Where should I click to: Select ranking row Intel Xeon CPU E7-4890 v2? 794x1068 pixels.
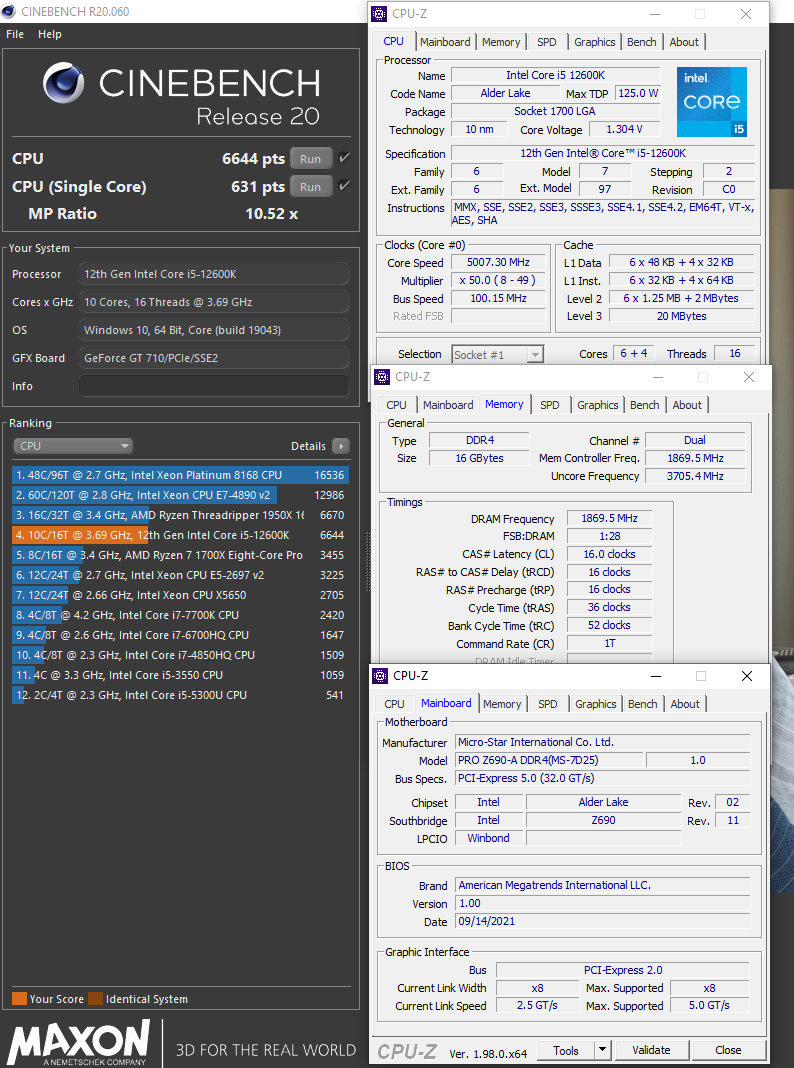(x=180, y=495)
